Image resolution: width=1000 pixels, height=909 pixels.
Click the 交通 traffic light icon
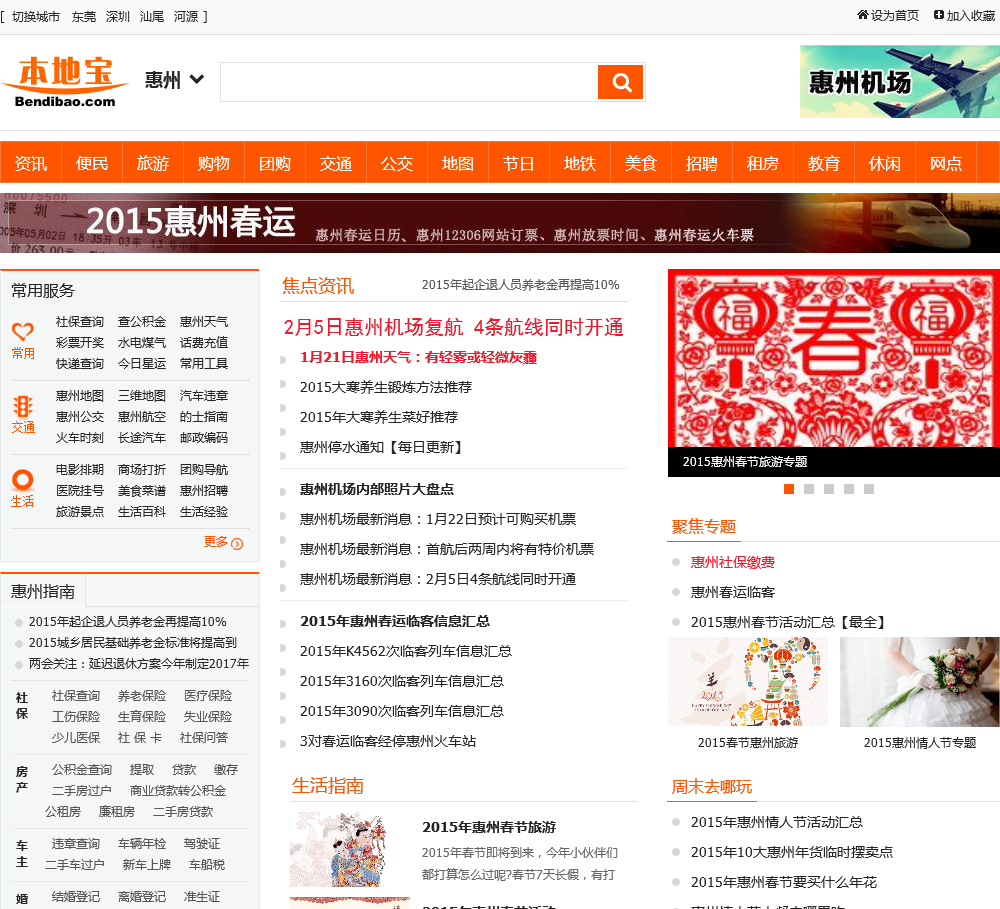point(23,406)
